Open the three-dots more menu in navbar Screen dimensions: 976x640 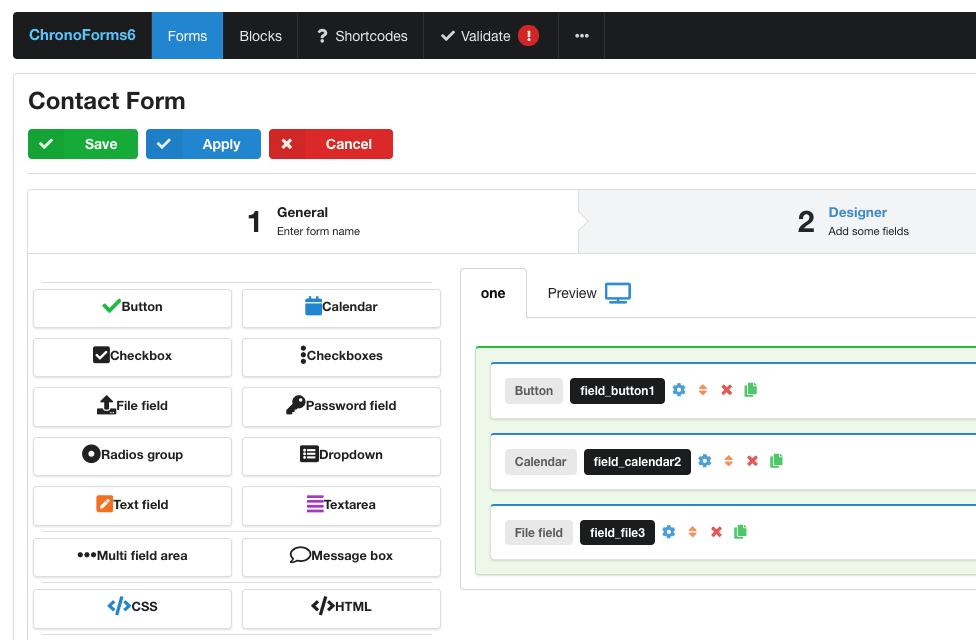(581, 36)
